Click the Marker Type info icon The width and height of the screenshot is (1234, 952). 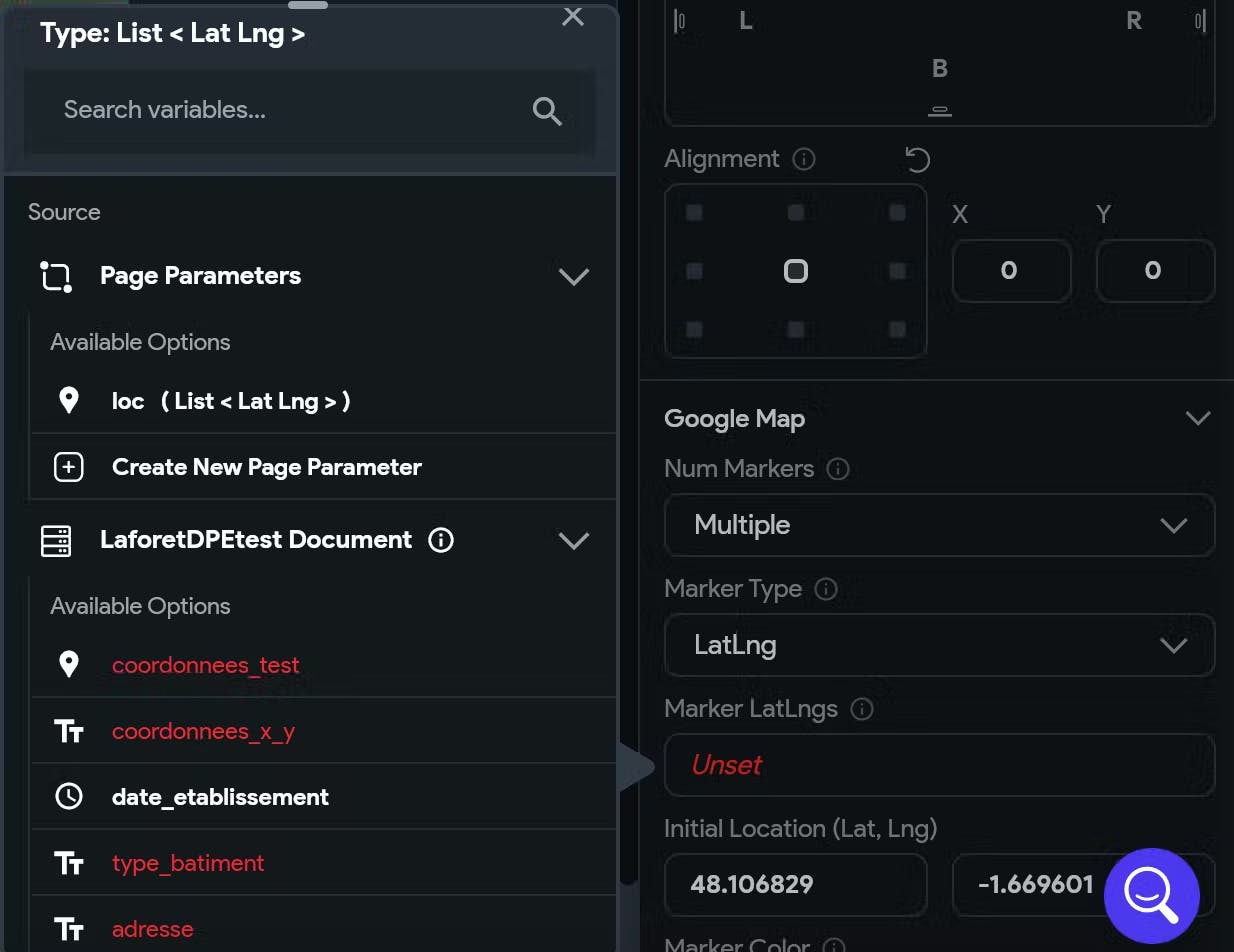826,589
